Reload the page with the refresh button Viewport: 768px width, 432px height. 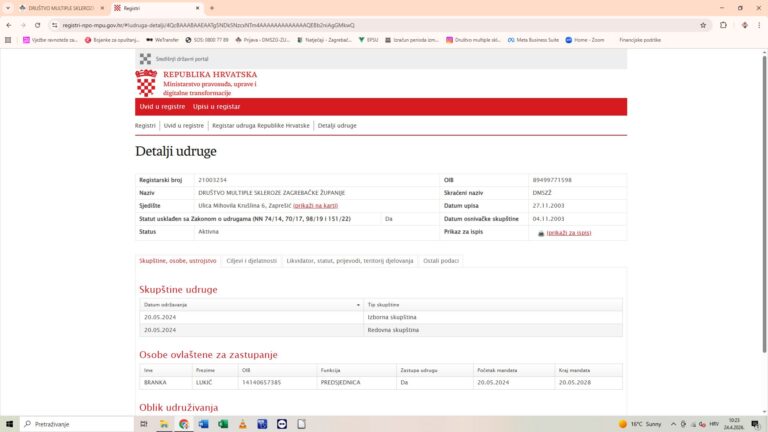38,24
